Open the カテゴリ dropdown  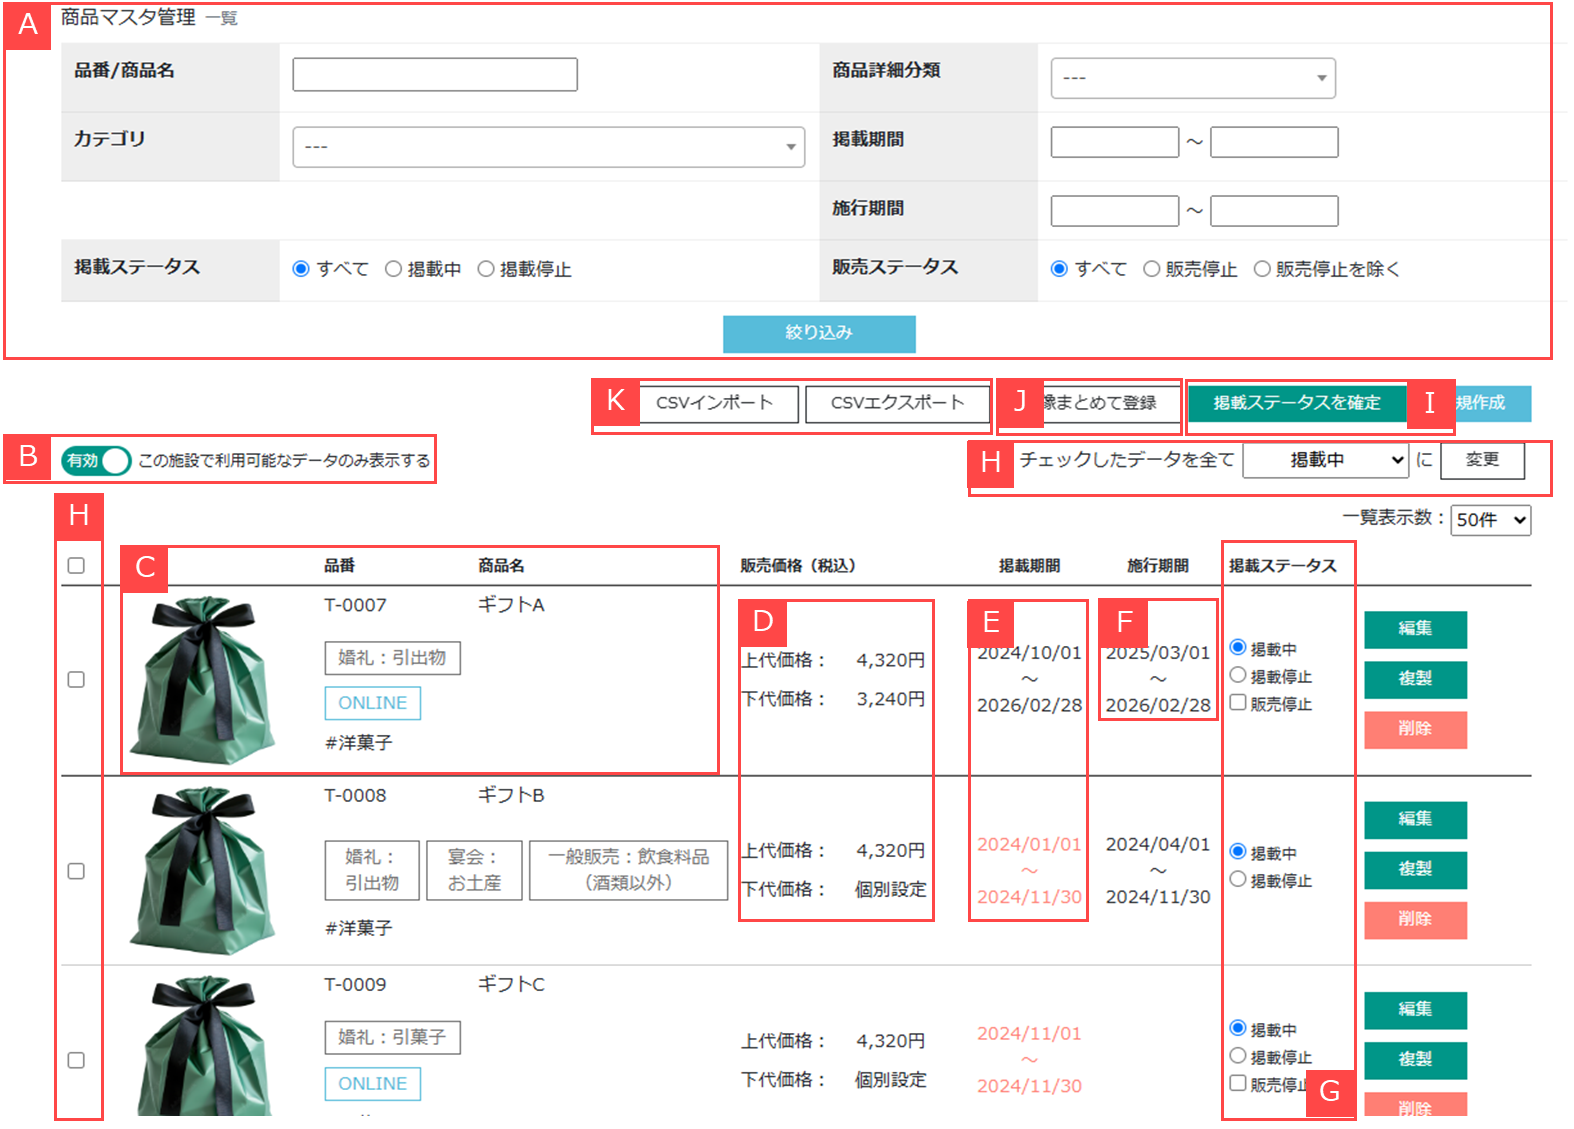point(548,147)
